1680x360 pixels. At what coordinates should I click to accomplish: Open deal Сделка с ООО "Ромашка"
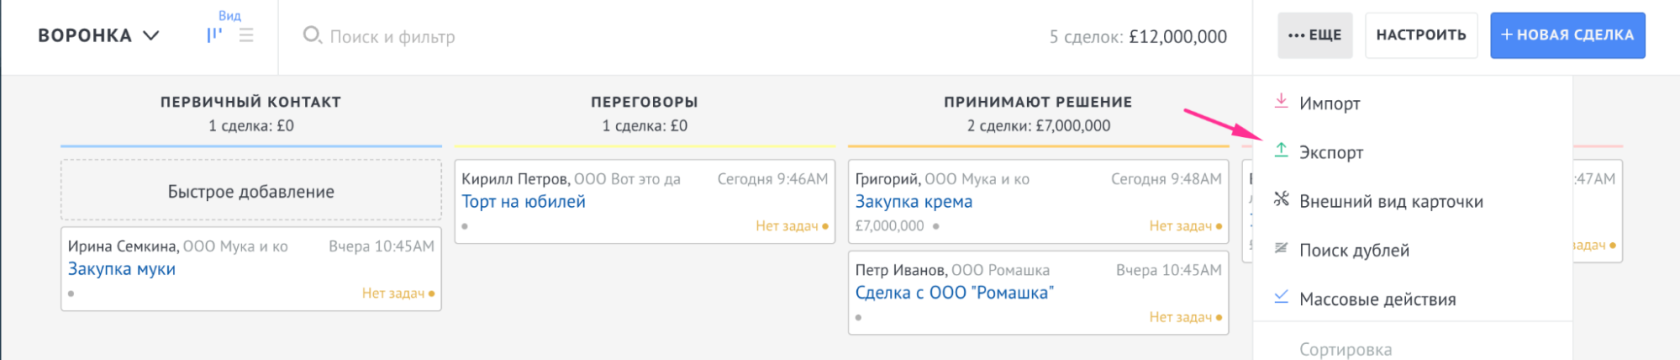(954, 292)
